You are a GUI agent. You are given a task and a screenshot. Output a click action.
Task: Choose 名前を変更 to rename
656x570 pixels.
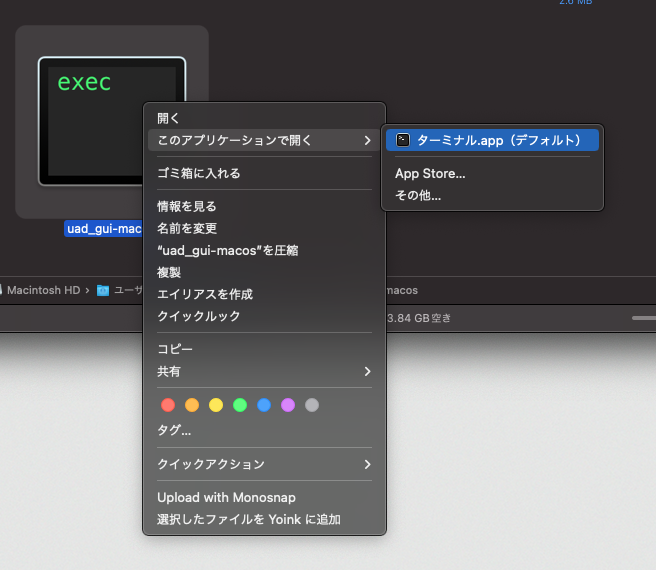coord(187,229)
